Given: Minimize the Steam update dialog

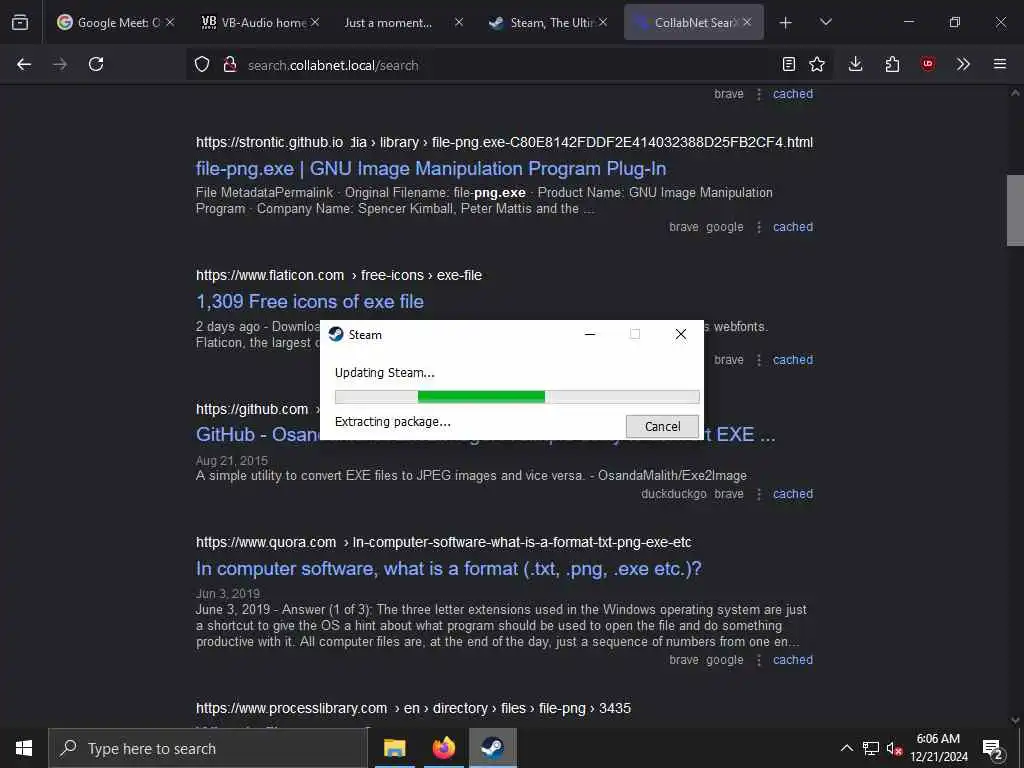Looking at the screenshot, I should point(590,334).
